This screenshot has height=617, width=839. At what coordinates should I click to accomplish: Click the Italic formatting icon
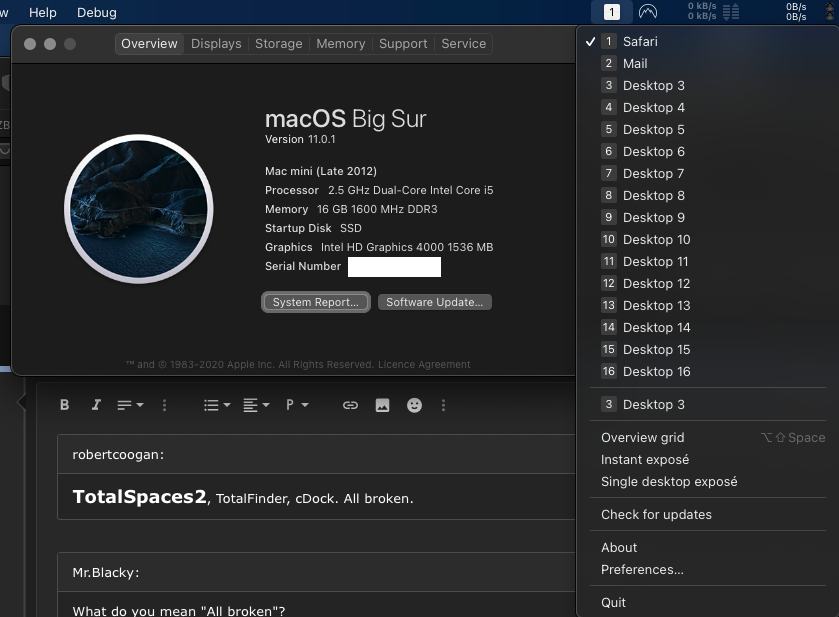coord(96,405)
